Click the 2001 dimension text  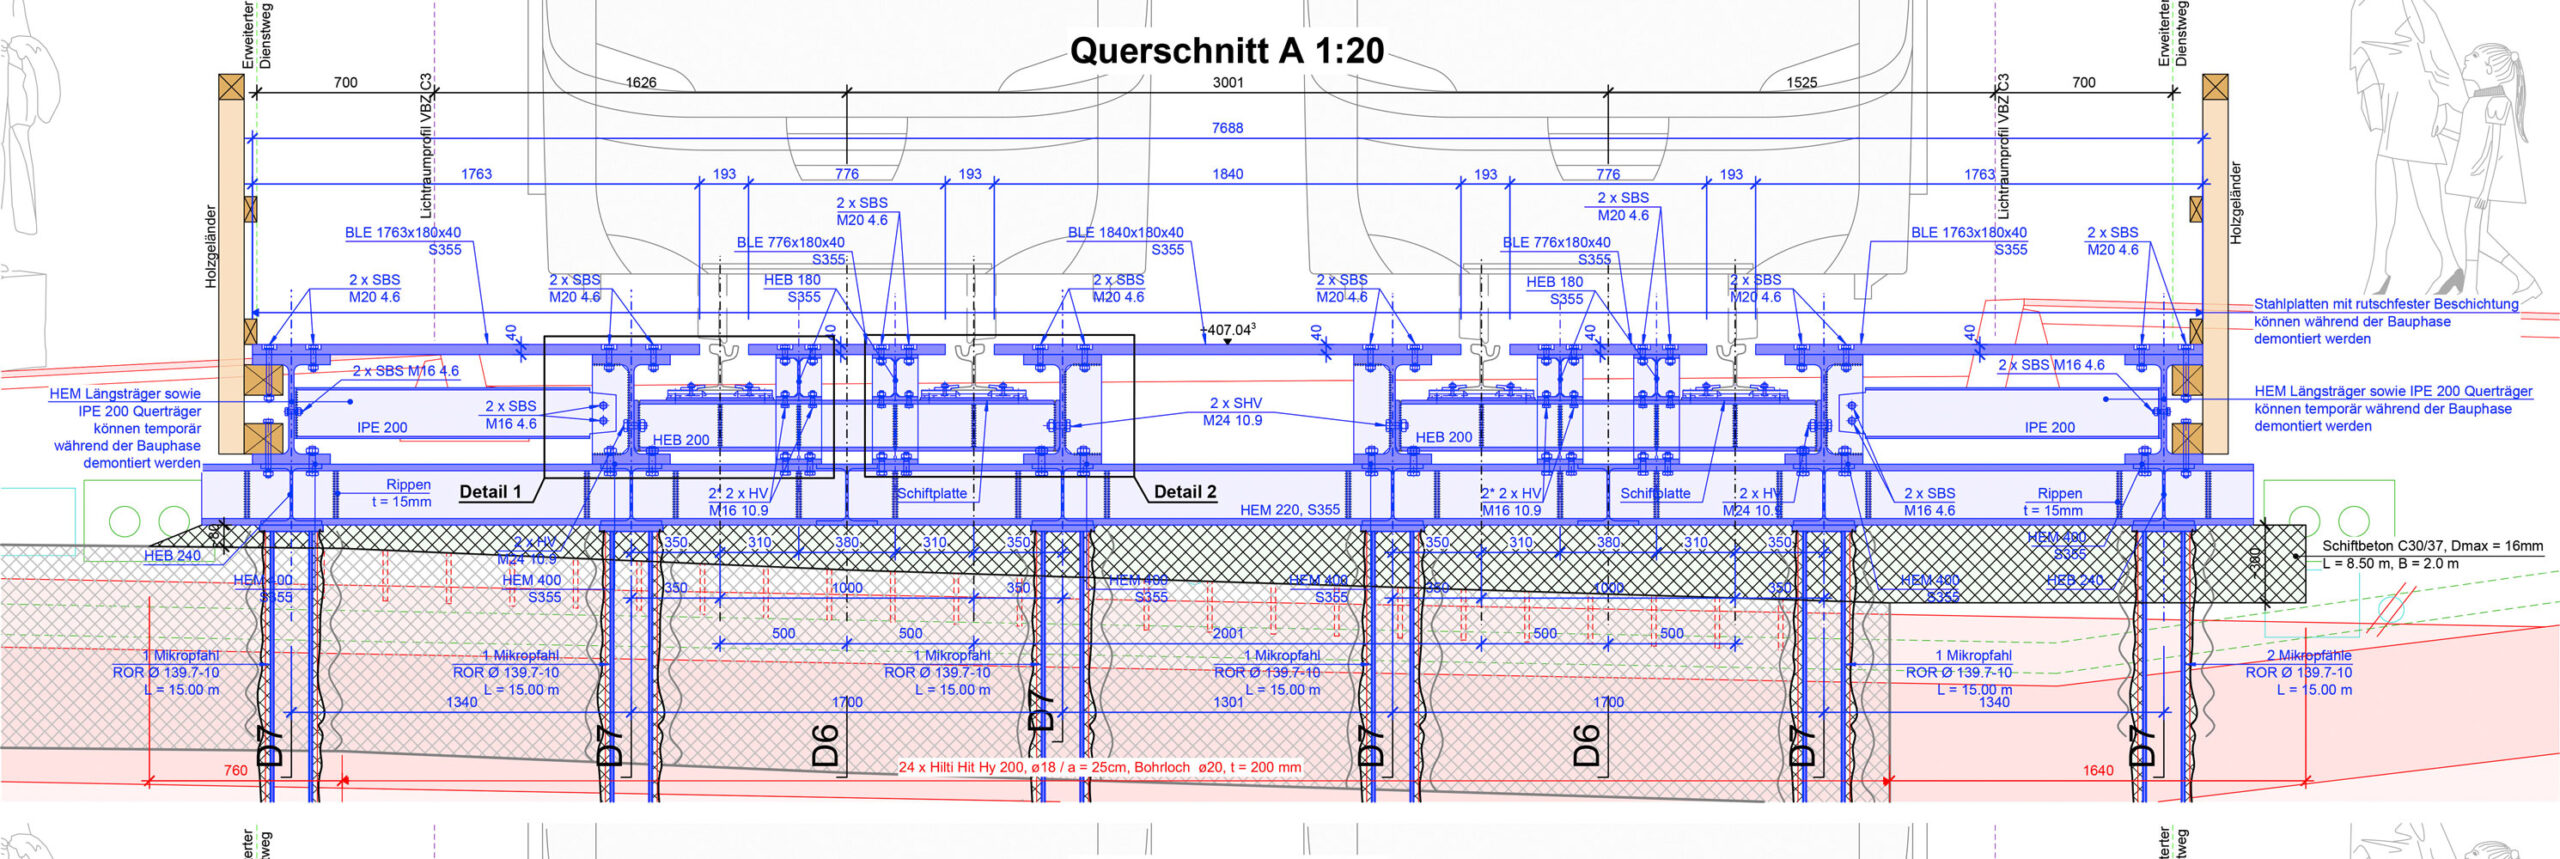pyautogui.click(x=1228, y=633)
